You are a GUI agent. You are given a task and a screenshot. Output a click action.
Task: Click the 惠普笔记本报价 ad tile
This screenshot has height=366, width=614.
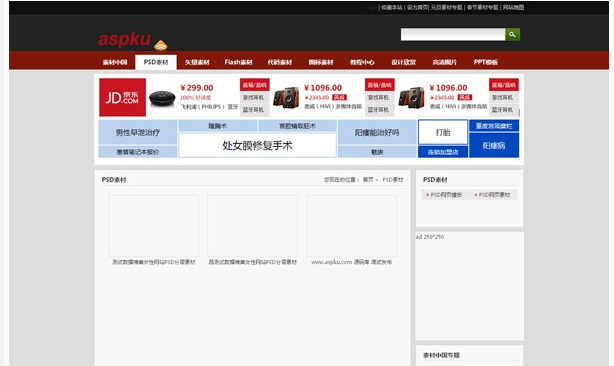(x=137, y=152)
